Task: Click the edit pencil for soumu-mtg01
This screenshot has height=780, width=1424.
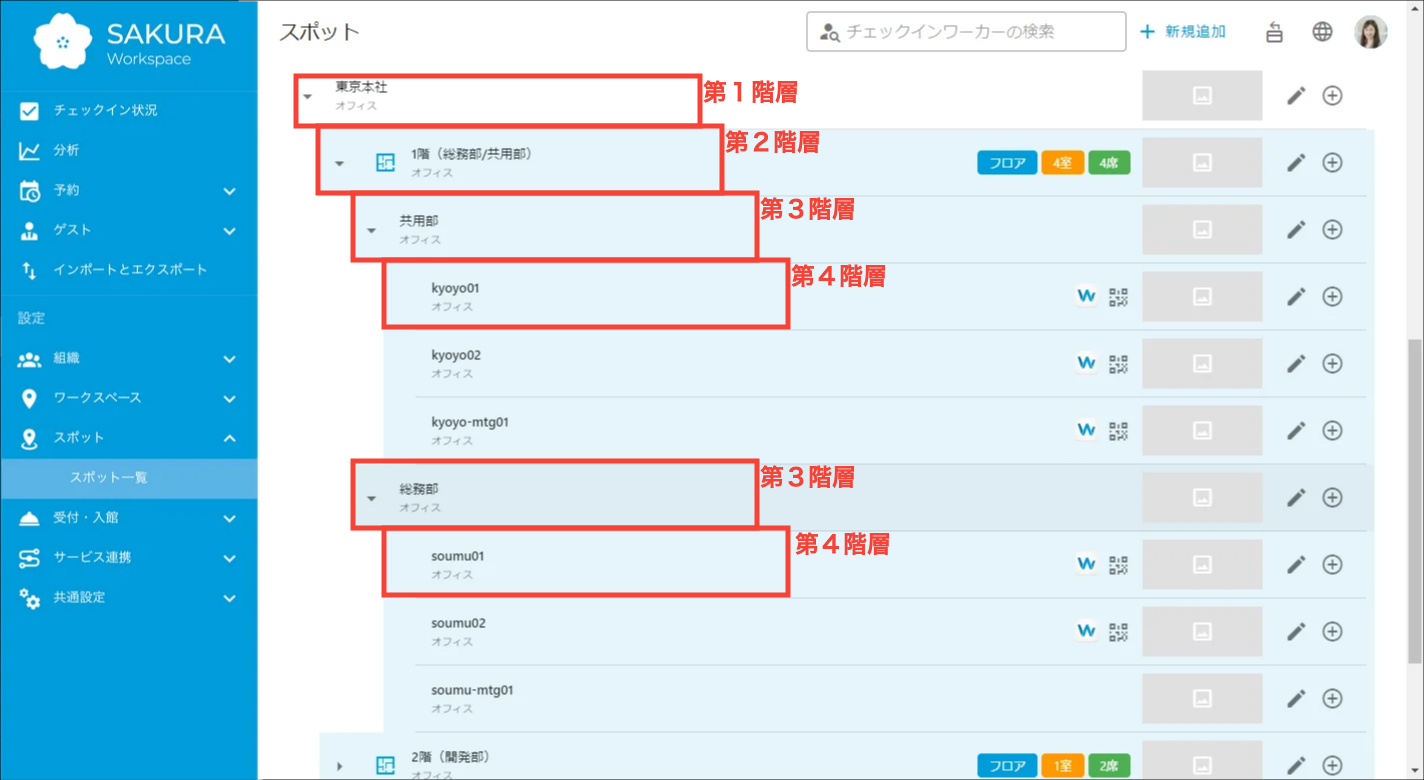Action: 1296,699
